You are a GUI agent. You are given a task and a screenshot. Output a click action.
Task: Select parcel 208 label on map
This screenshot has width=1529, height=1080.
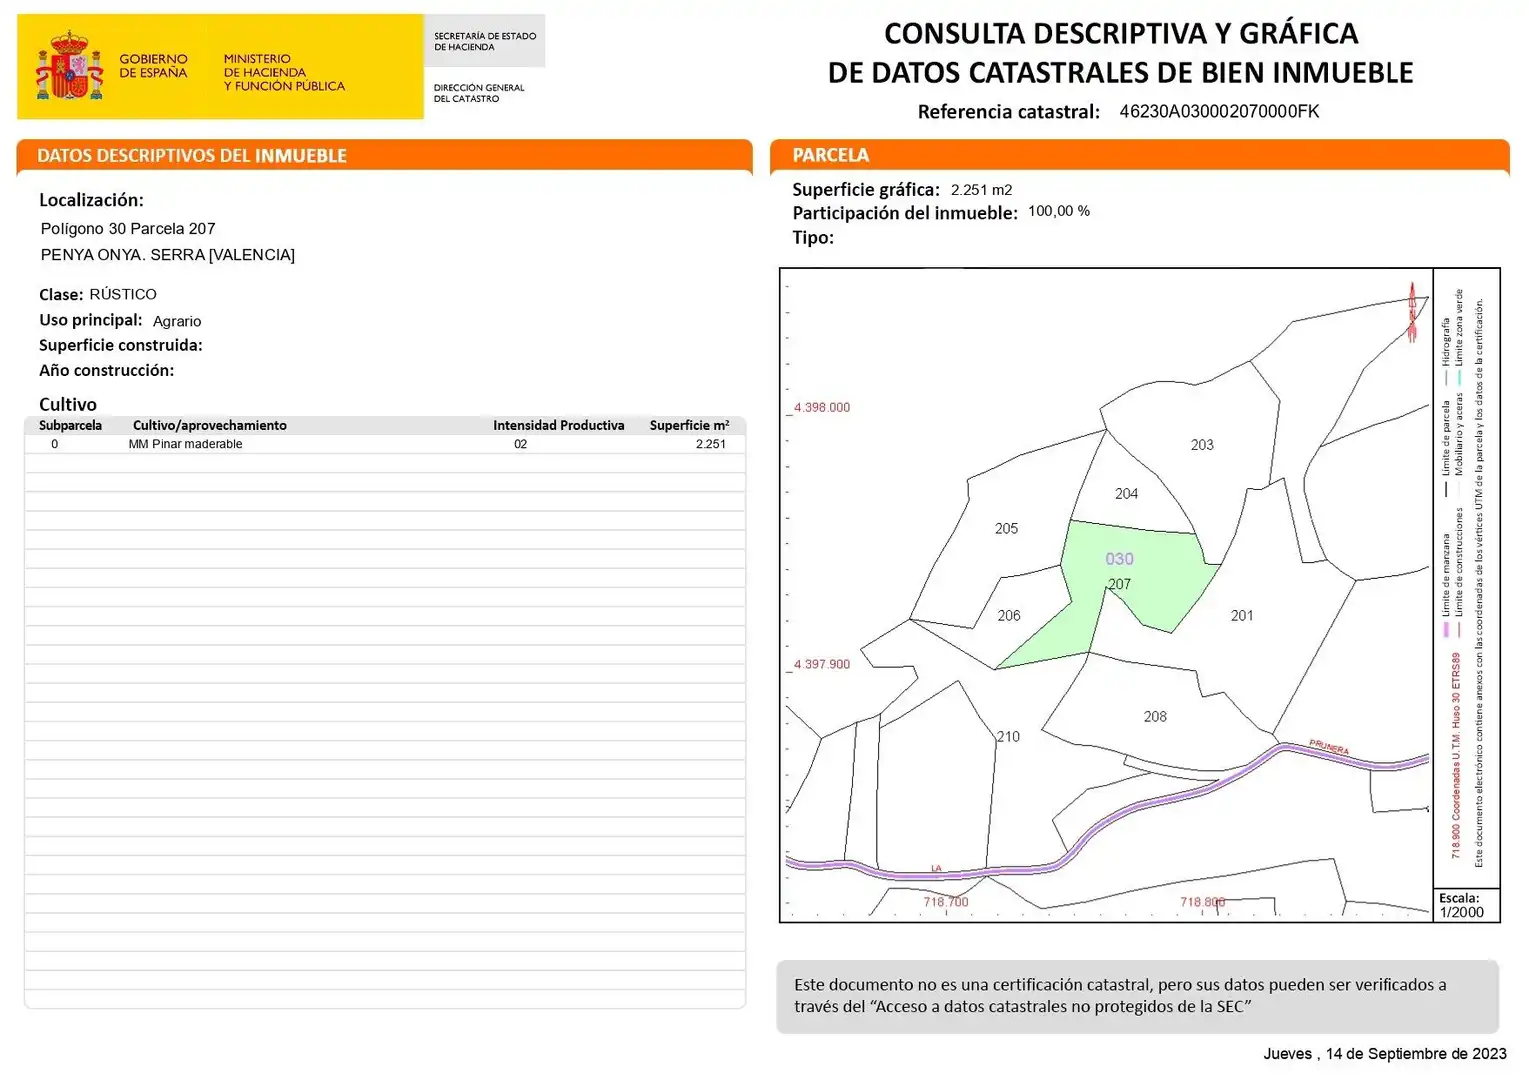1155,717
